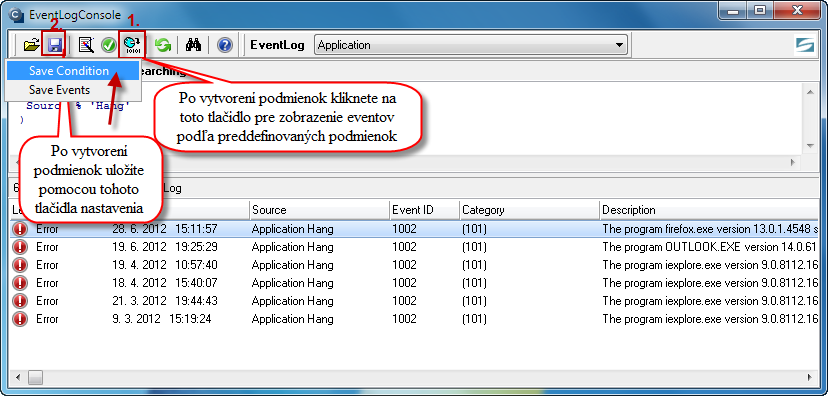Open the condition editor toolbar icon
Screen dimensions: 828x396
coord(86,45)
